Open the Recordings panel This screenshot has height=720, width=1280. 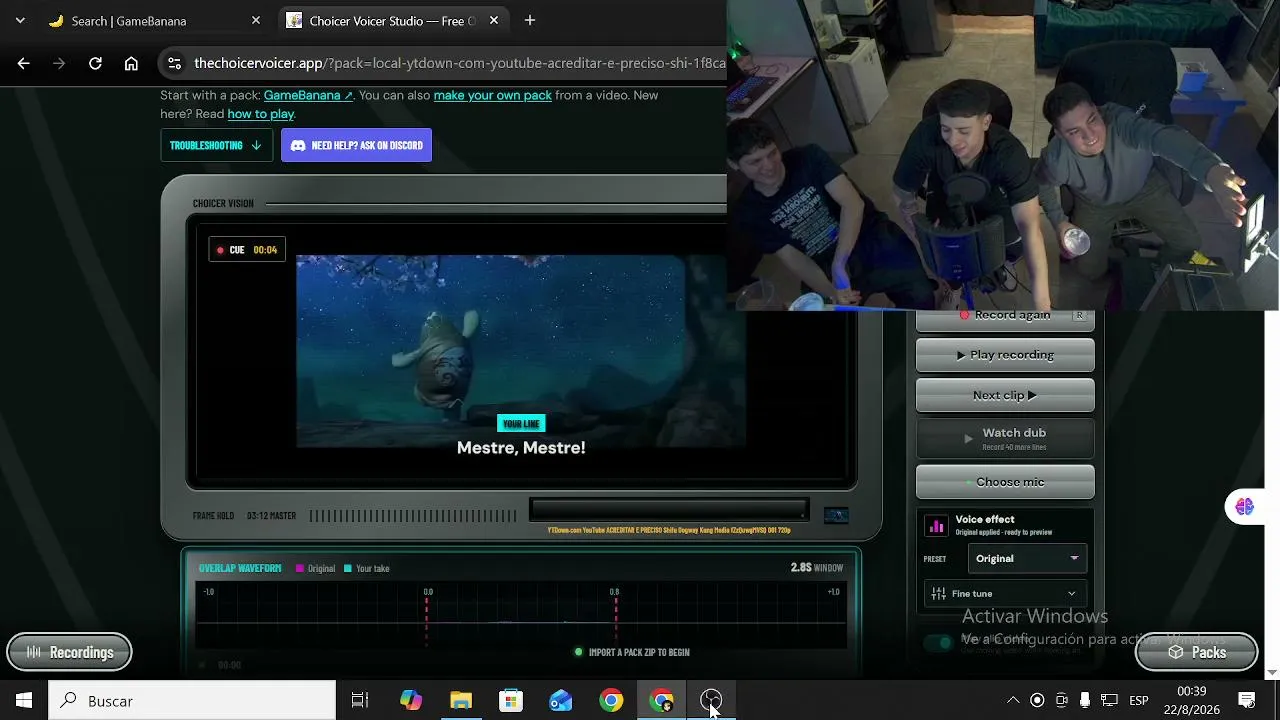tap(69, 652)
